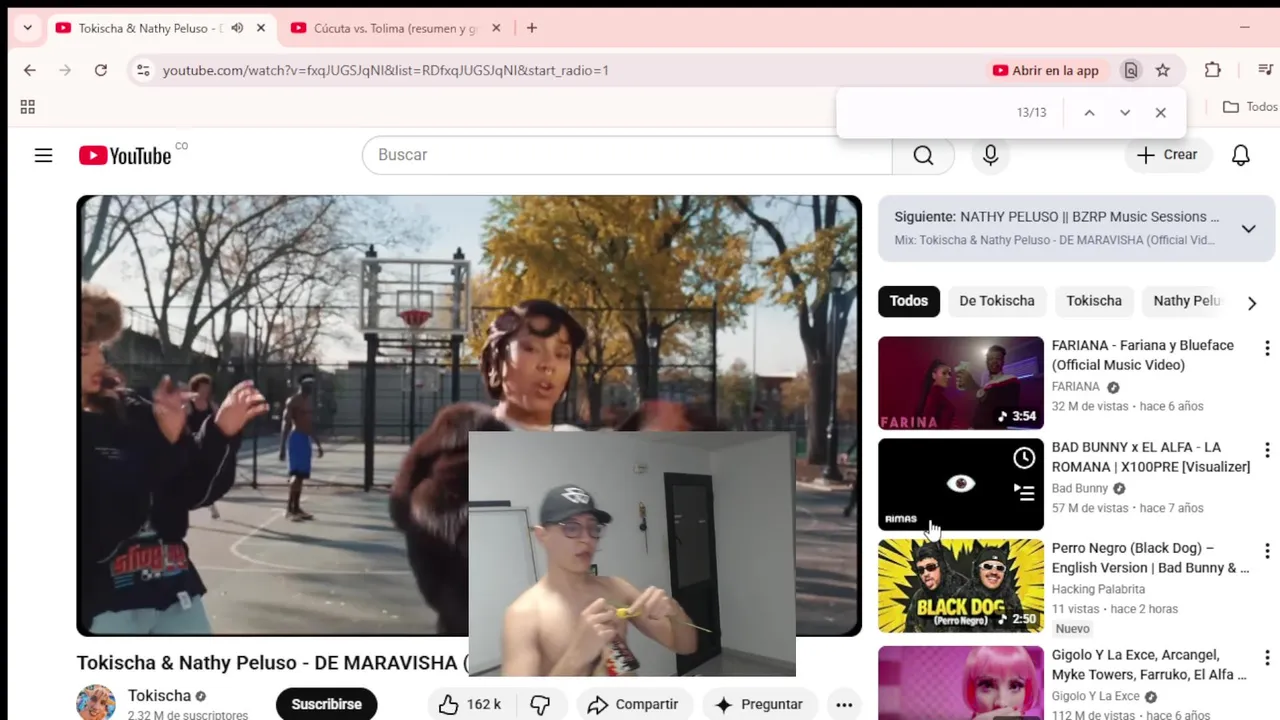This screenshot has height=720, width=1280.
Task: Select the Todos filter chip
Action: (909, 301)
